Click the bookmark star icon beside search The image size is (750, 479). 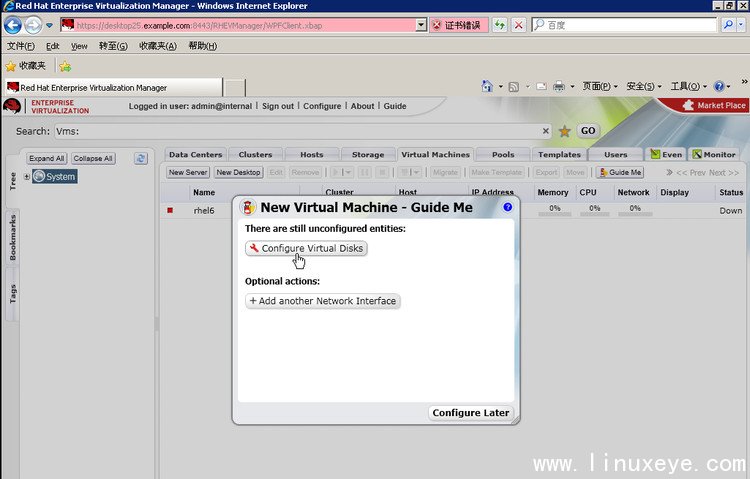(x=564, y=131)
